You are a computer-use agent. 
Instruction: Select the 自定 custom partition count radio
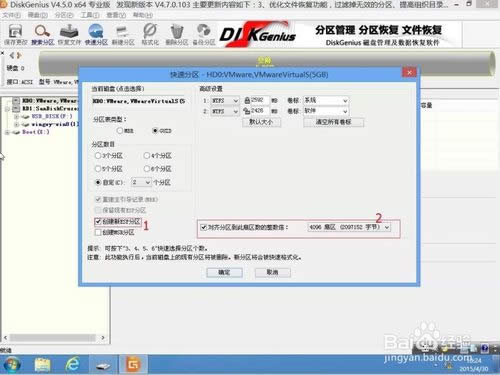pyautogui.click(x=98, y=182)
